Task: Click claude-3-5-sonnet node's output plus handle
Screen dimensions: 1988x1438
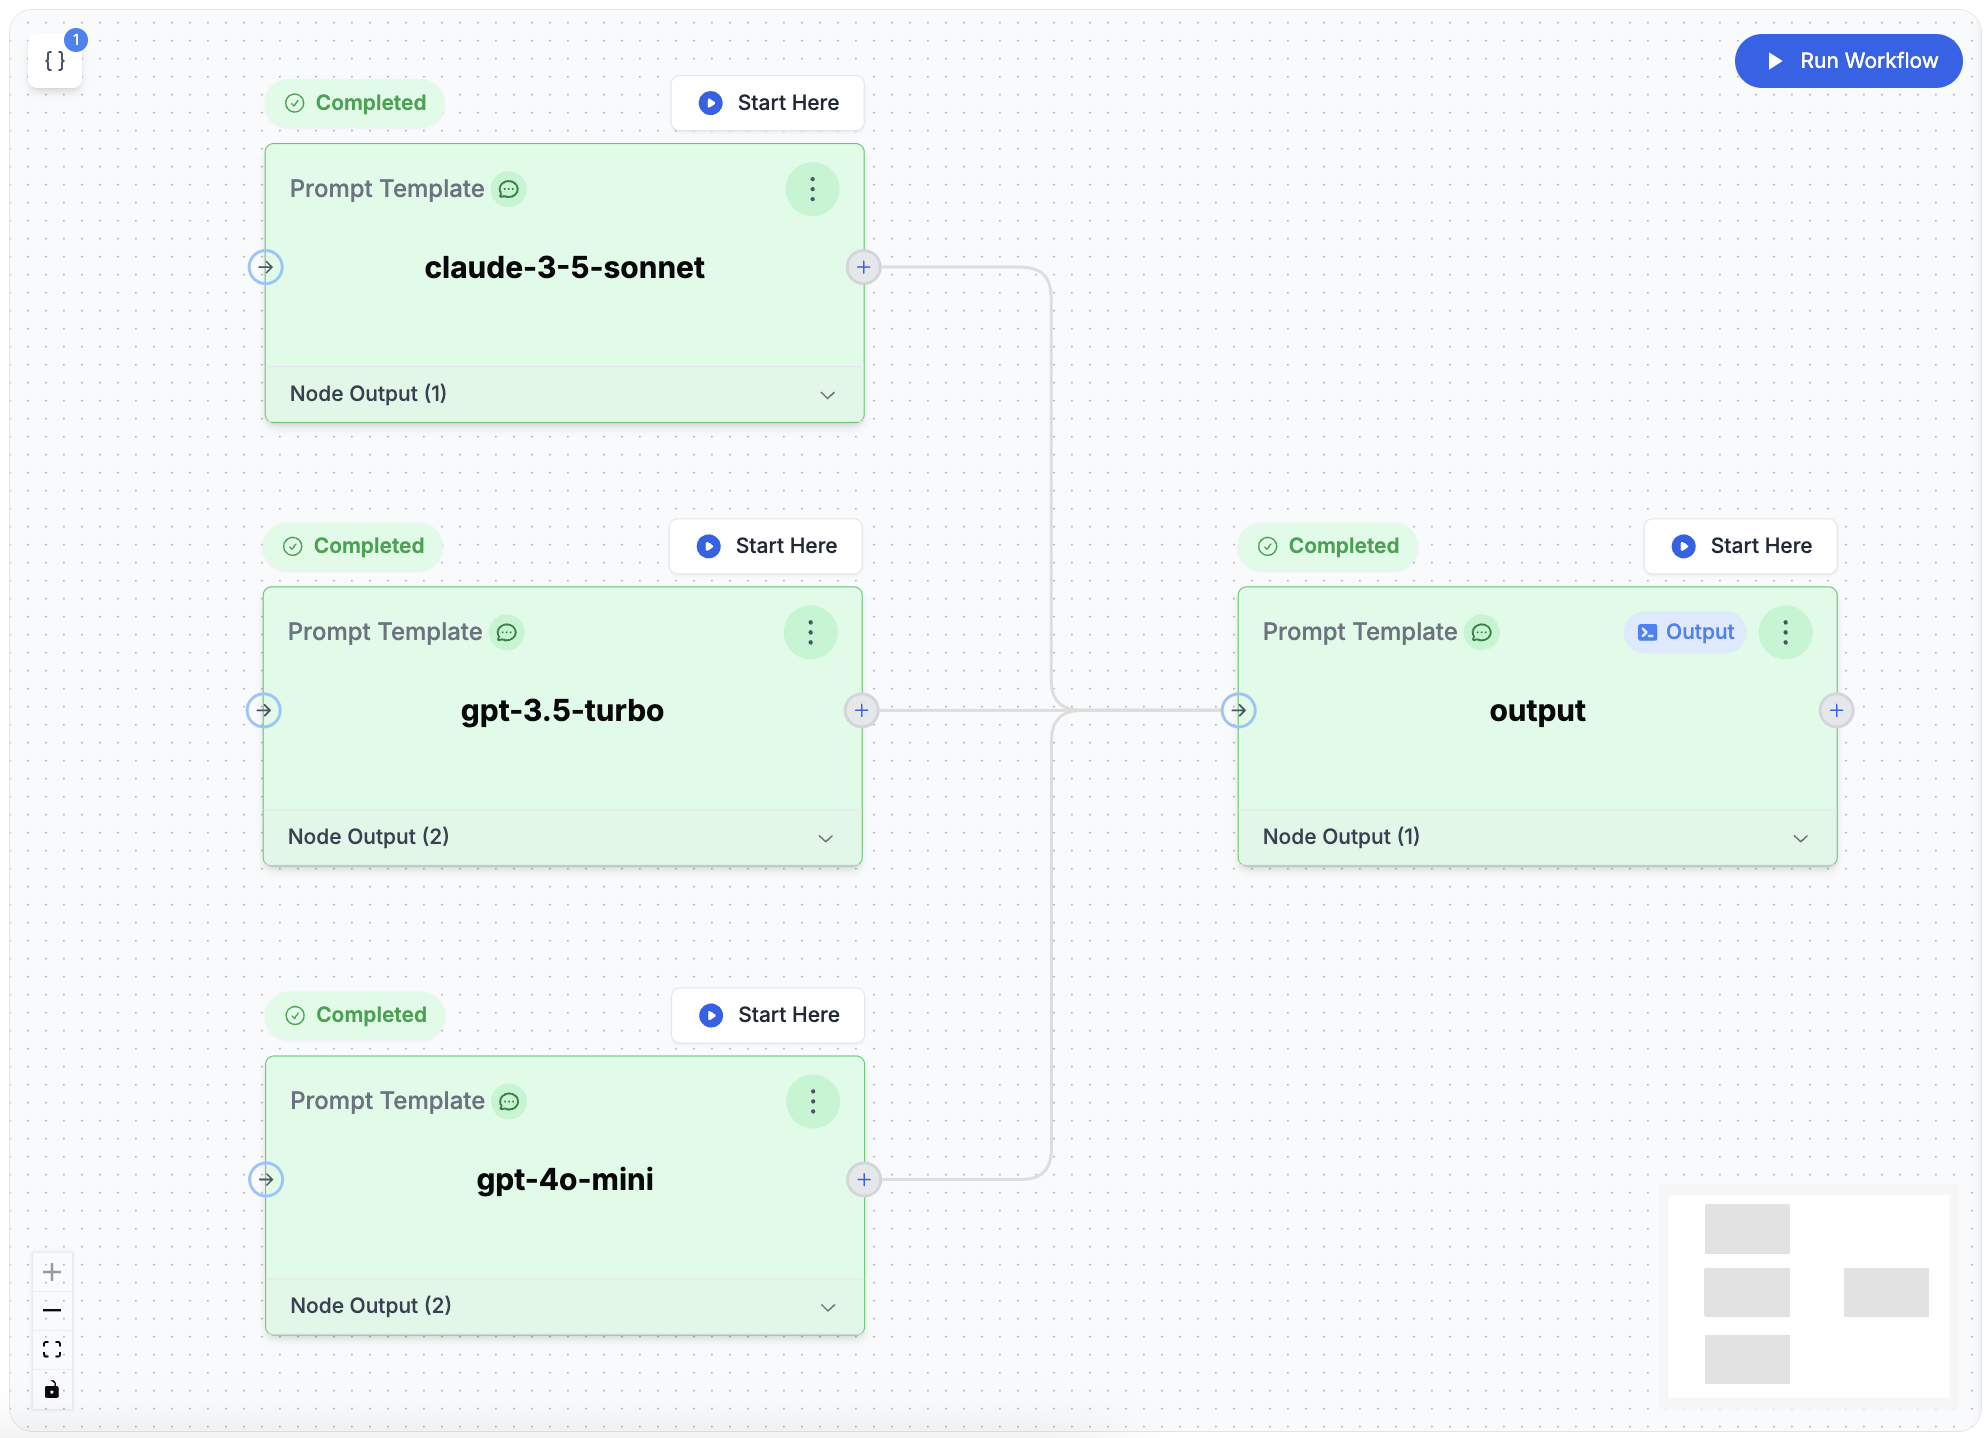Action: pos(863,267)
